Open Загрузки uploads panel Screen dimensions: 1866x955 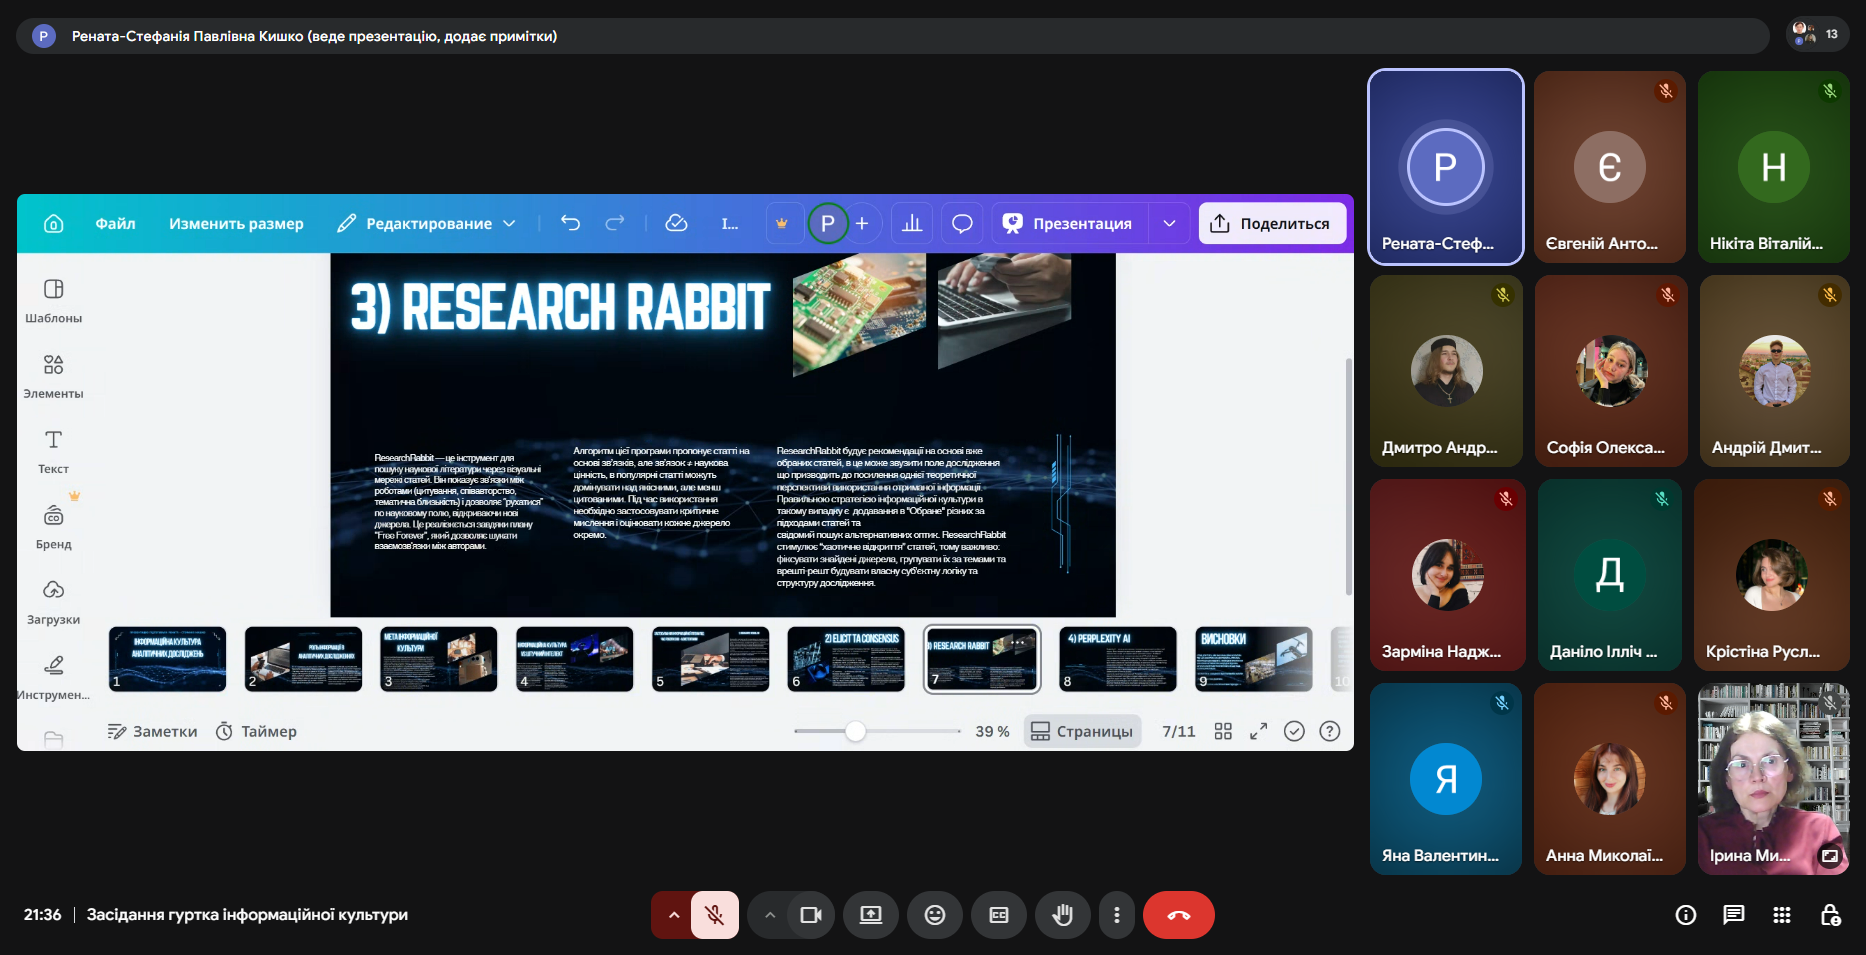point(54,602)
